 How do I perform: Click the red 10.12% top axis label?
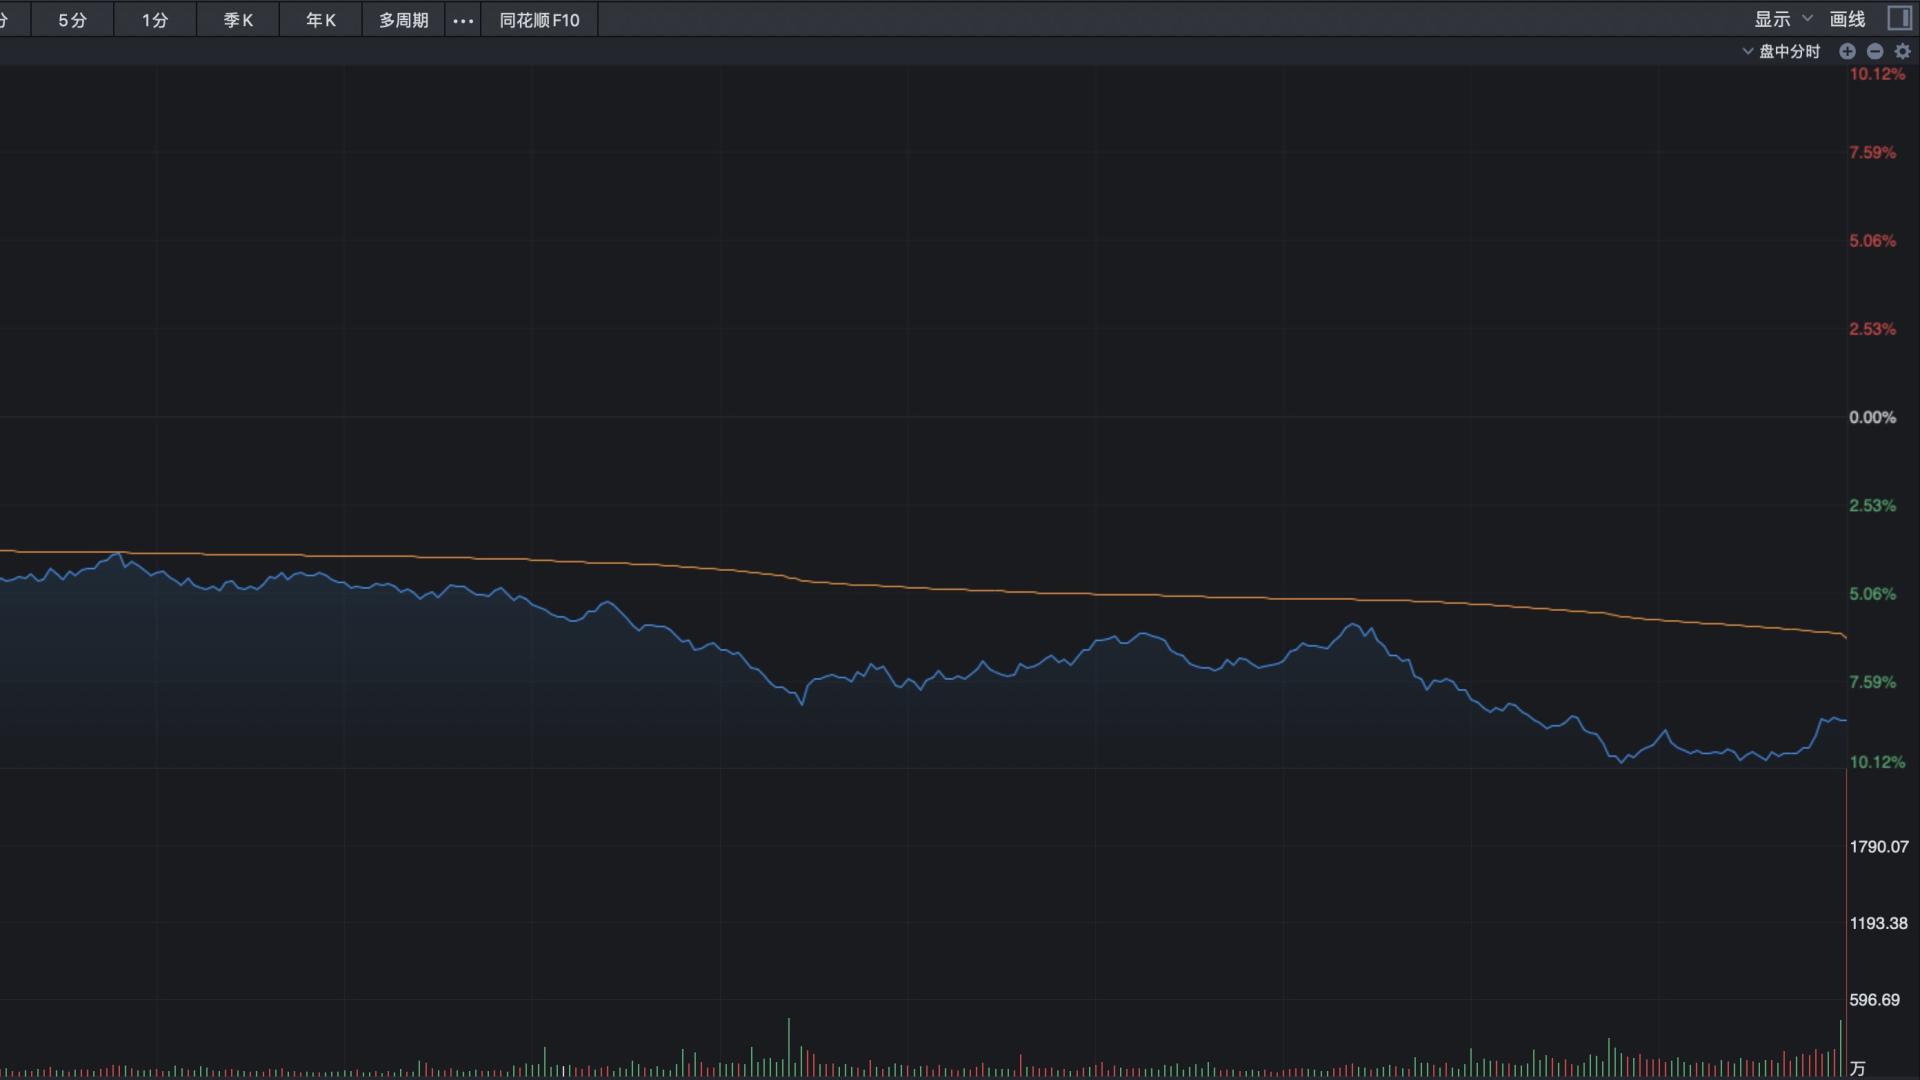coord(1877,74)
